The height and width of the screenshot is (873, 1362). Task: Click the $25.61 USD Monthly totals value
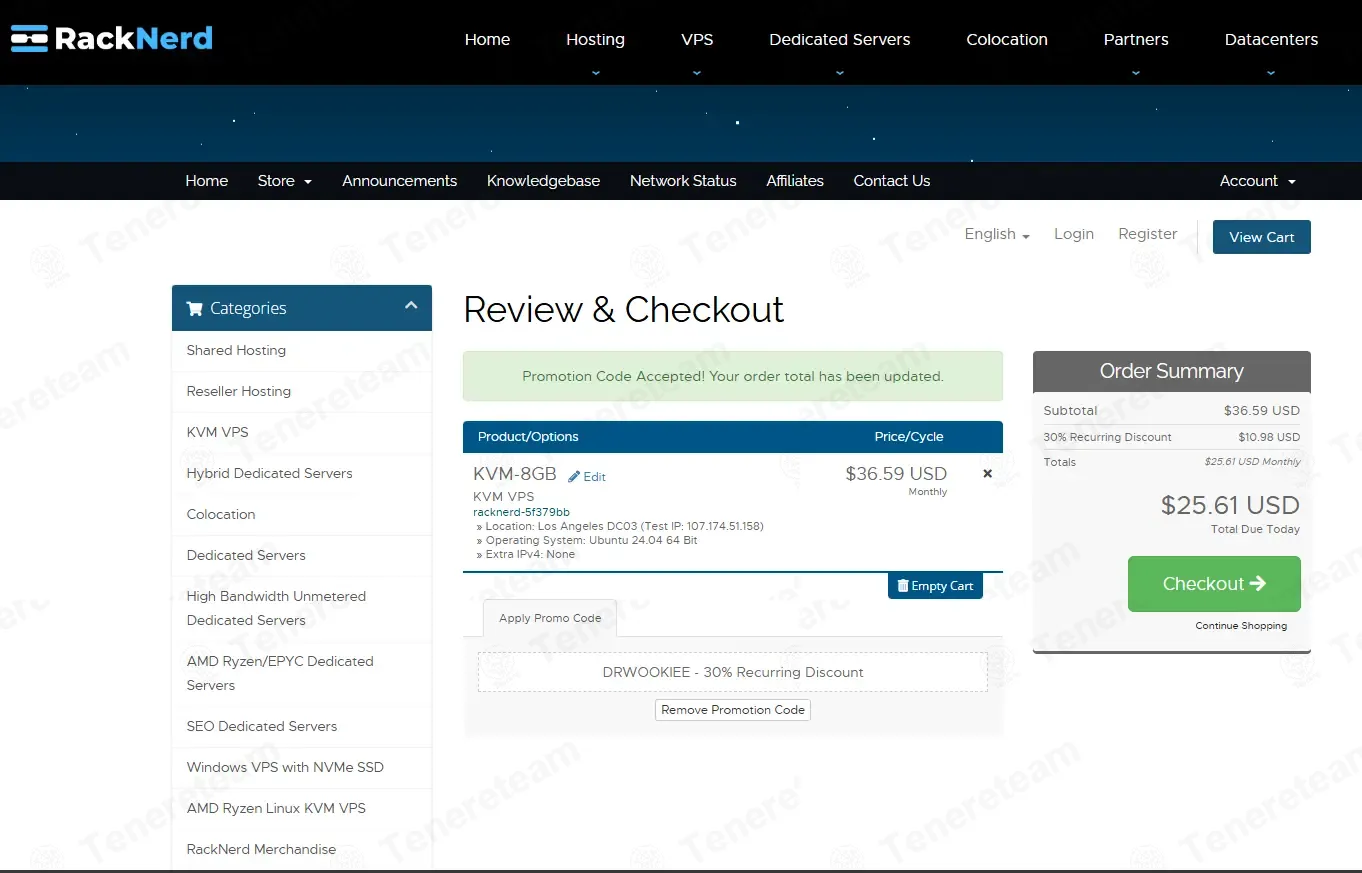(x=1253, y=462)
